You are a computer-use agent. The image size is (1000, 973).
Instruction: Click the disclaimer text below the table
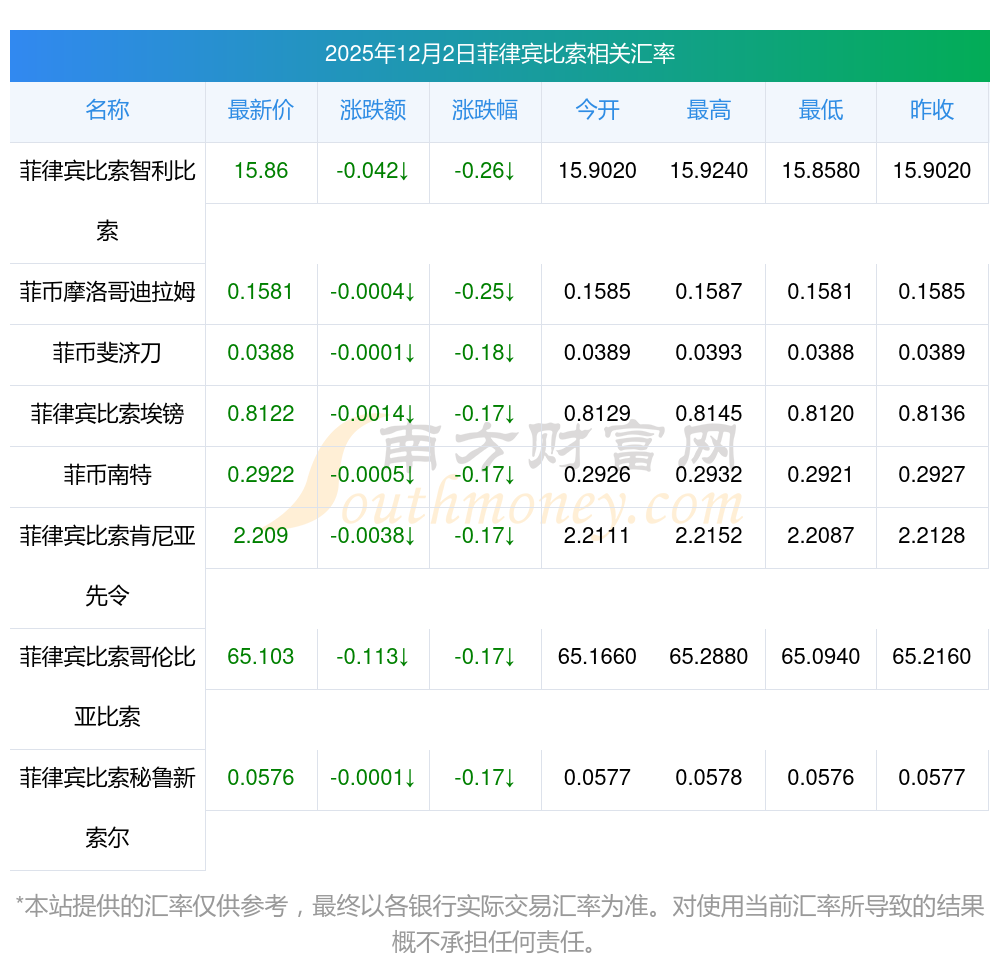click(499, 923)
